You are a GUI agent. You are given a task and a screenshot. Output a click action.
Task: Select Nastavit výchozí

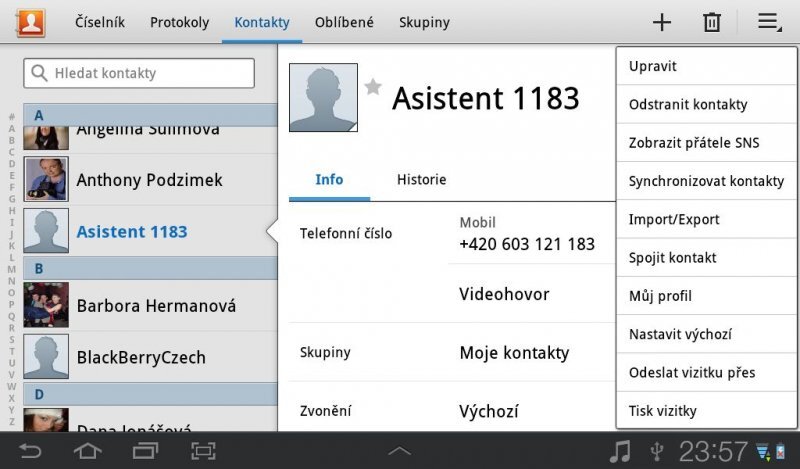[707, 334]
